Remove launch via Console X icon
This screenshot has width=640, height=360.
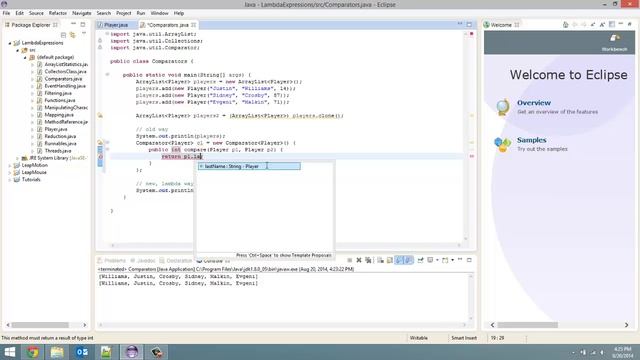click(x=359, y=260)
